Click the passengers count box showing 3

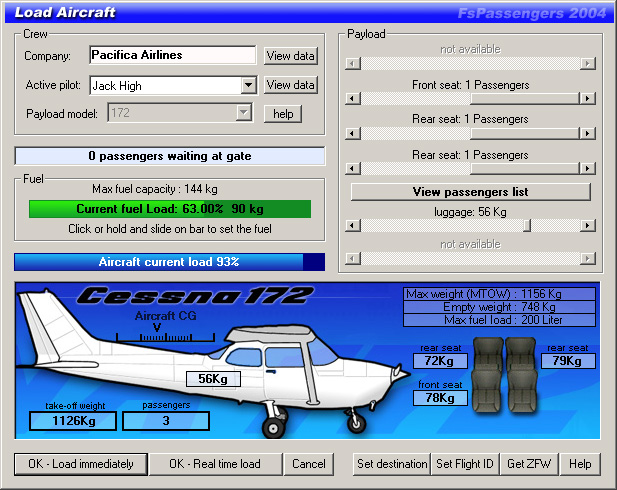(166, 421)
